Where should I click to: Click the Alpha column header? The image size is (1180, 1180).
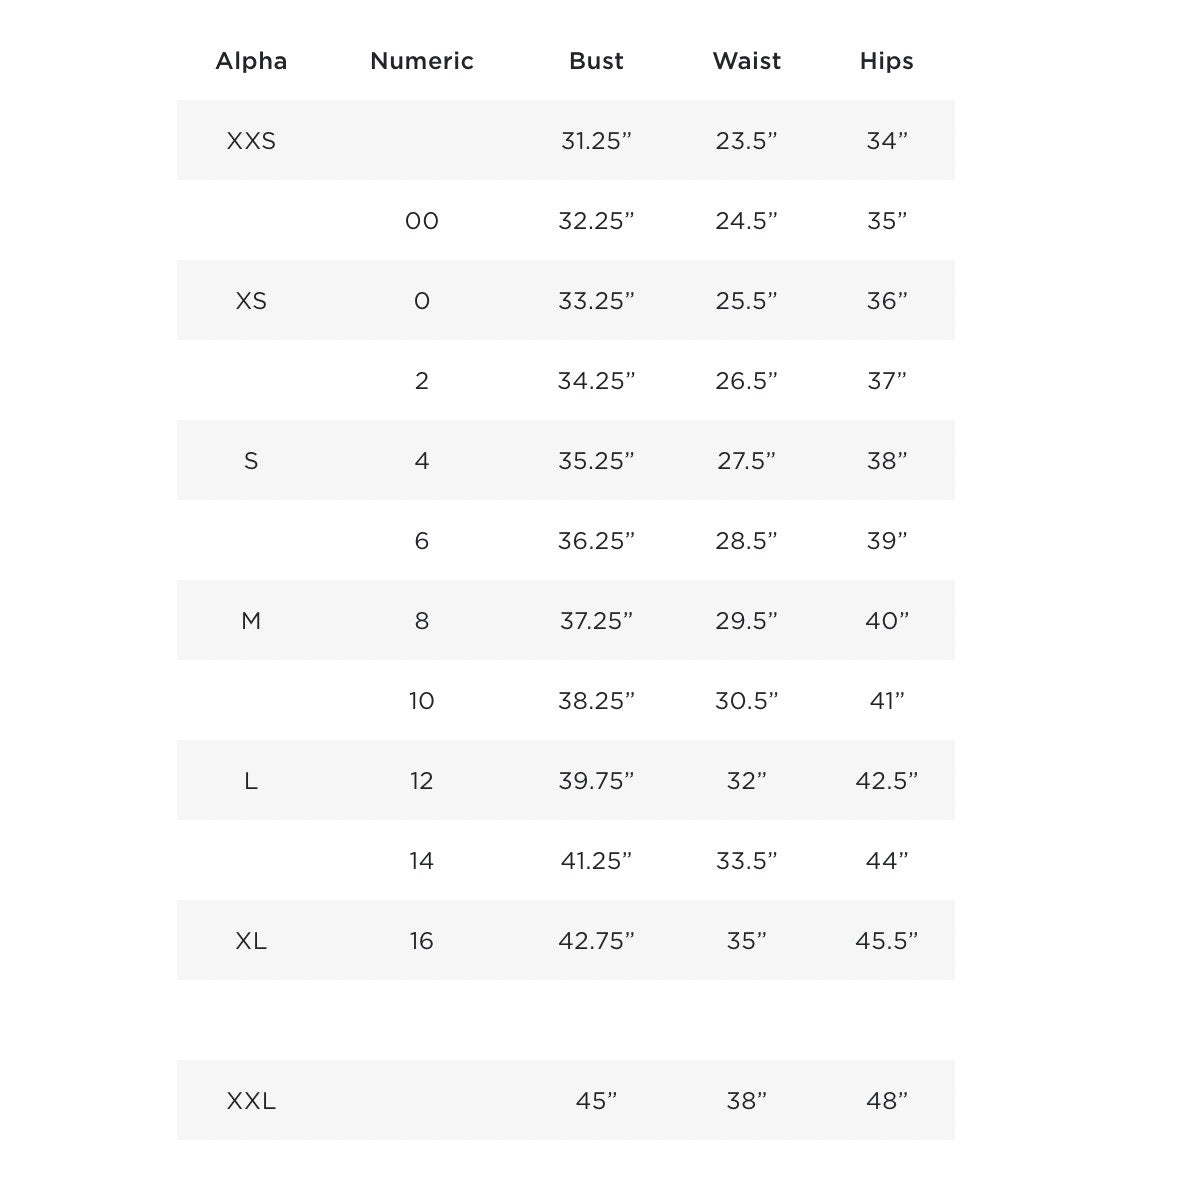[x=251, y=61]
